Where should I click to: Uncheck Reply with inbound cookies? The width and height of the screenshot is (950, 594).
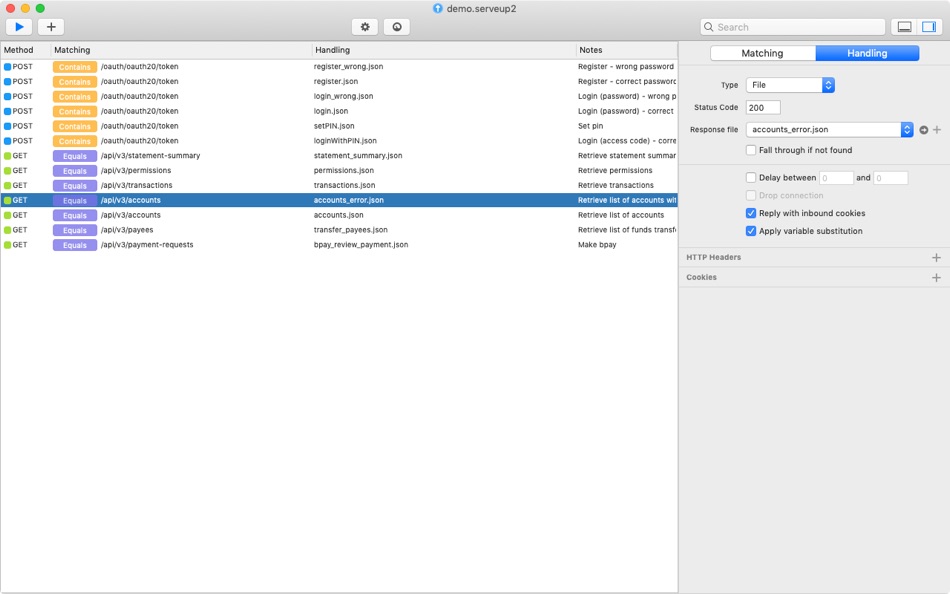(751, 213)
